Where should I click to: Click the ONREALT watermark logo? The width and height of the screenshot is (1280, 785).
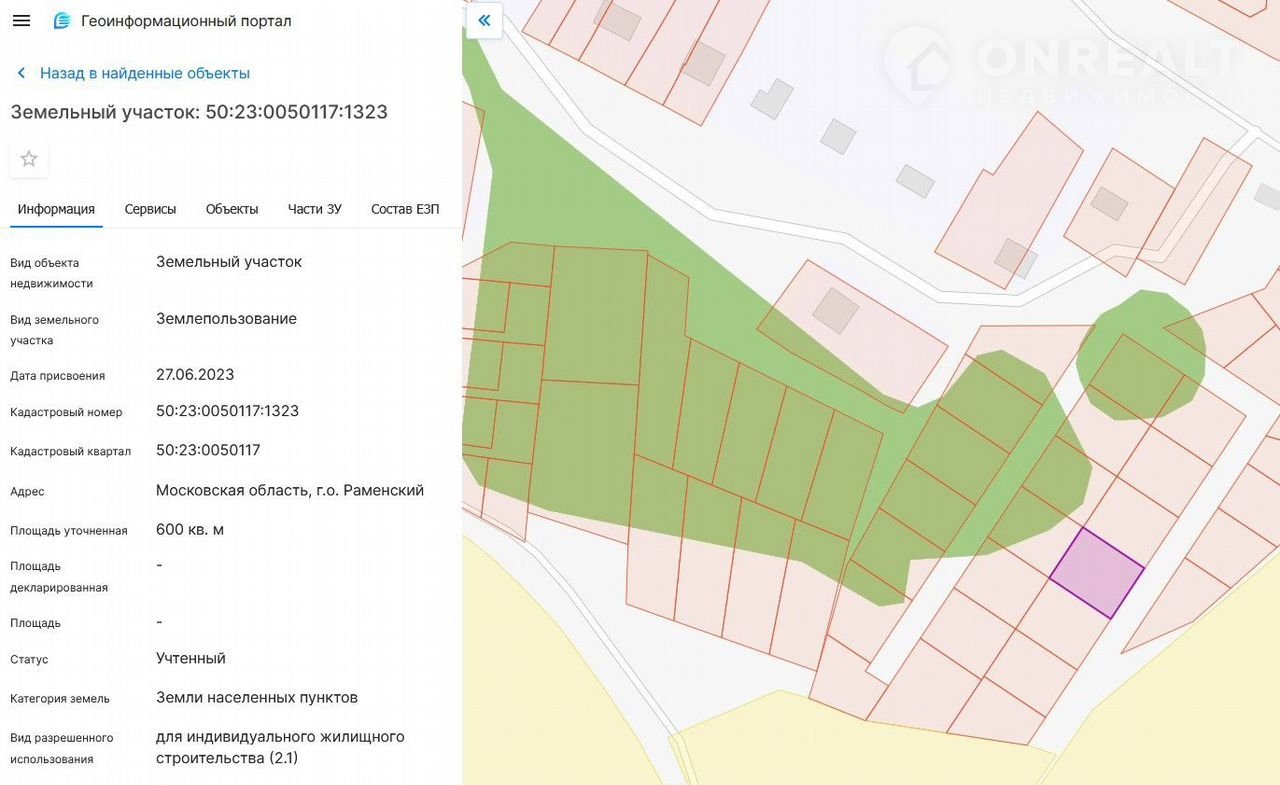click(1060, 65)
